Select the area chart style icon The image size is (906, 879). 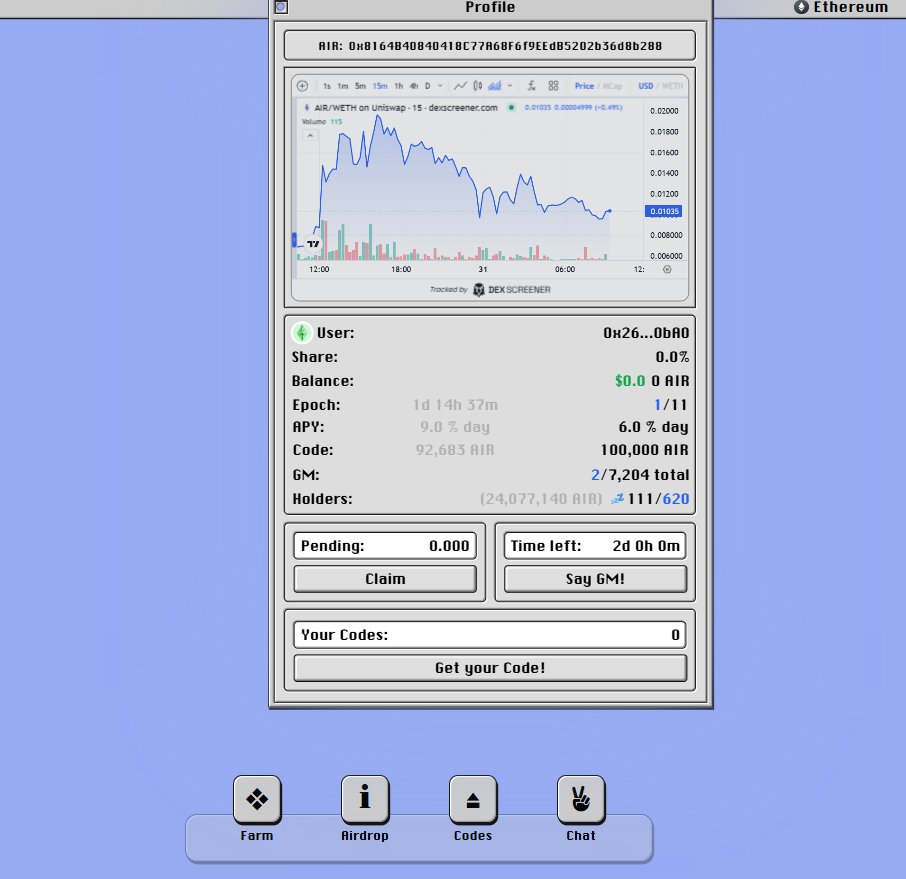pyautogui.click(x=495, y=86)
